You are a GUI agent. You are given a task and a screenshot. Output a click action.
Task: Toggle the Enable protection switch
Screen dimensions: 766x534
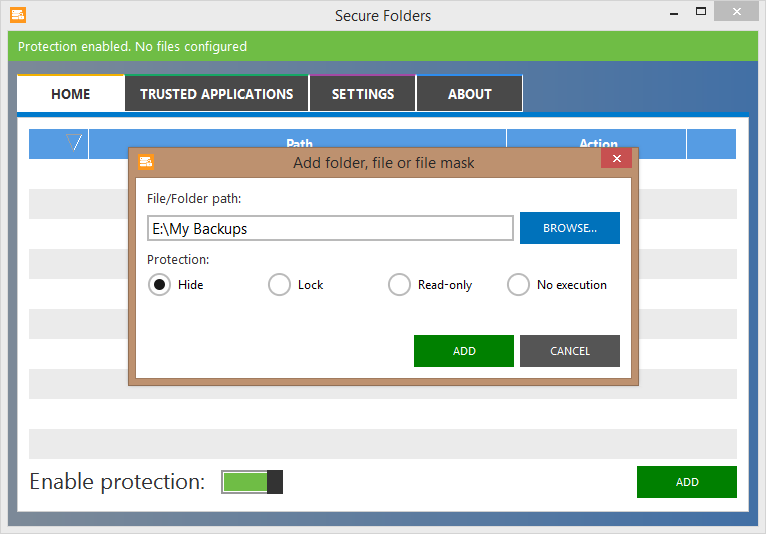(x=252, y=482)
